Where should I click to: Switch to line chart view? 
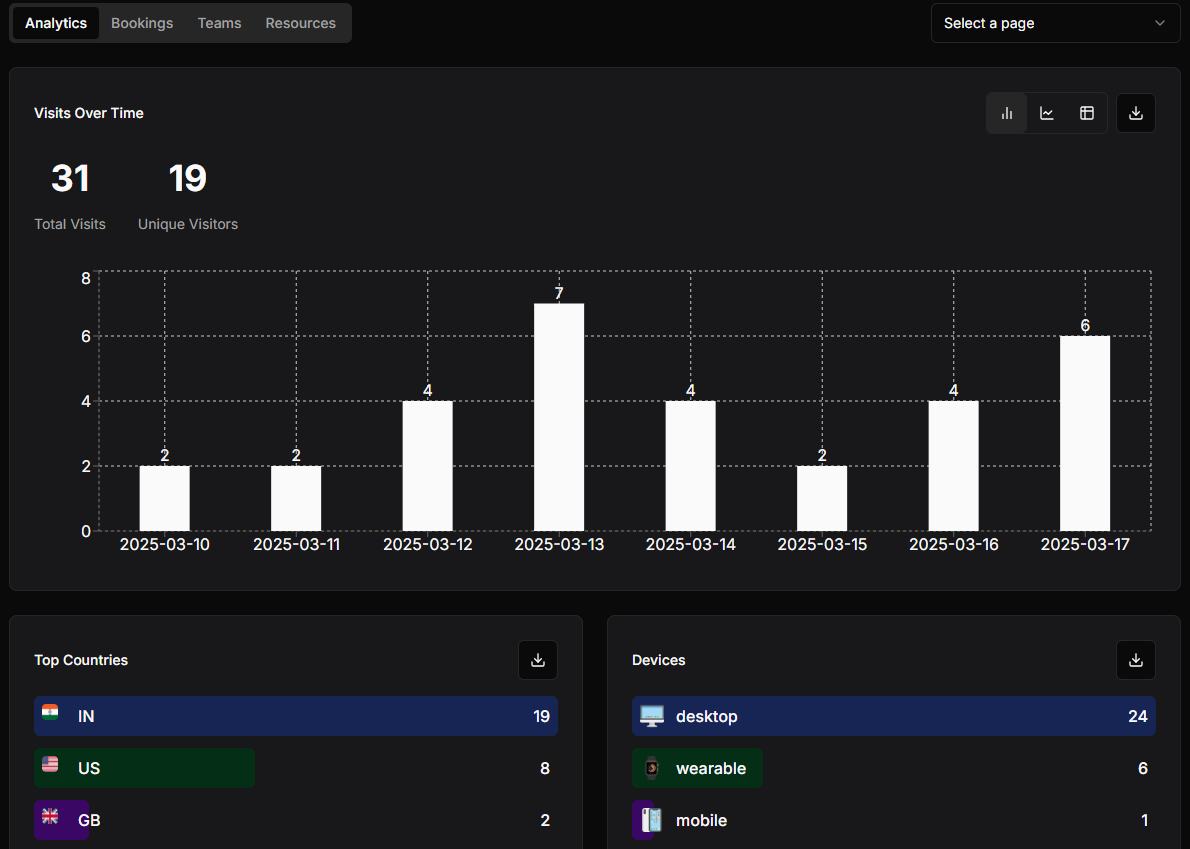tap(1047, 113)
